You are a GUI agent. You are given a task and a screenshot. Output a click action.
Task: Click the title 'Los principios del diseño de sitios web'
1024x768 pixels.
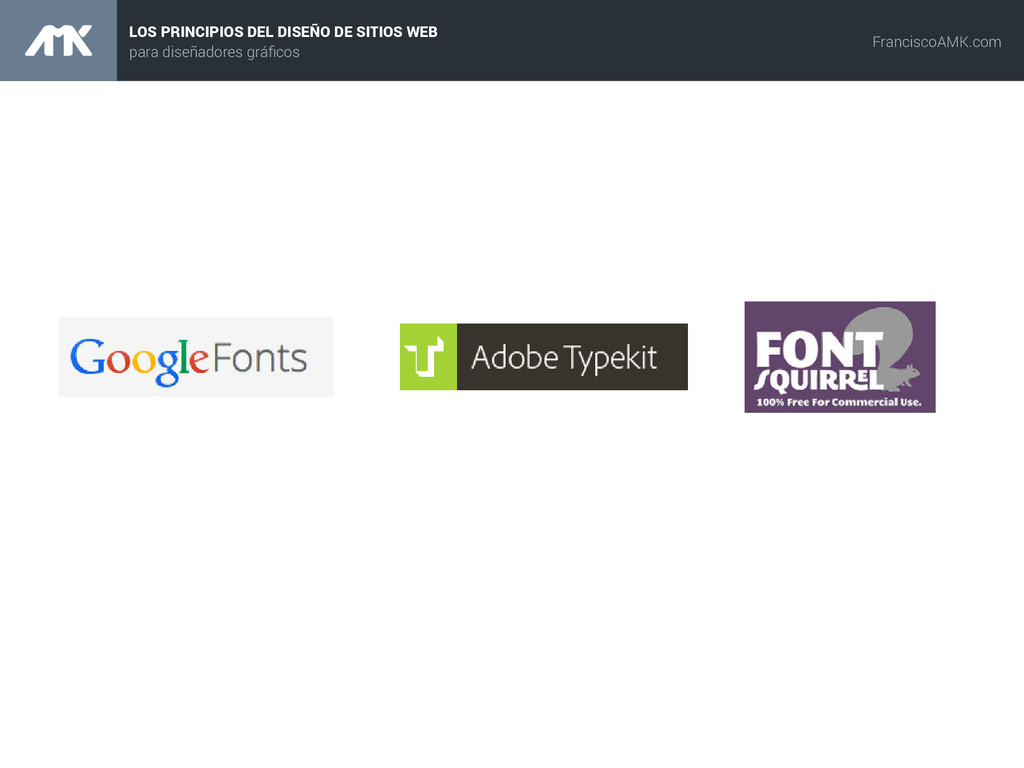(x=283, y=31)
